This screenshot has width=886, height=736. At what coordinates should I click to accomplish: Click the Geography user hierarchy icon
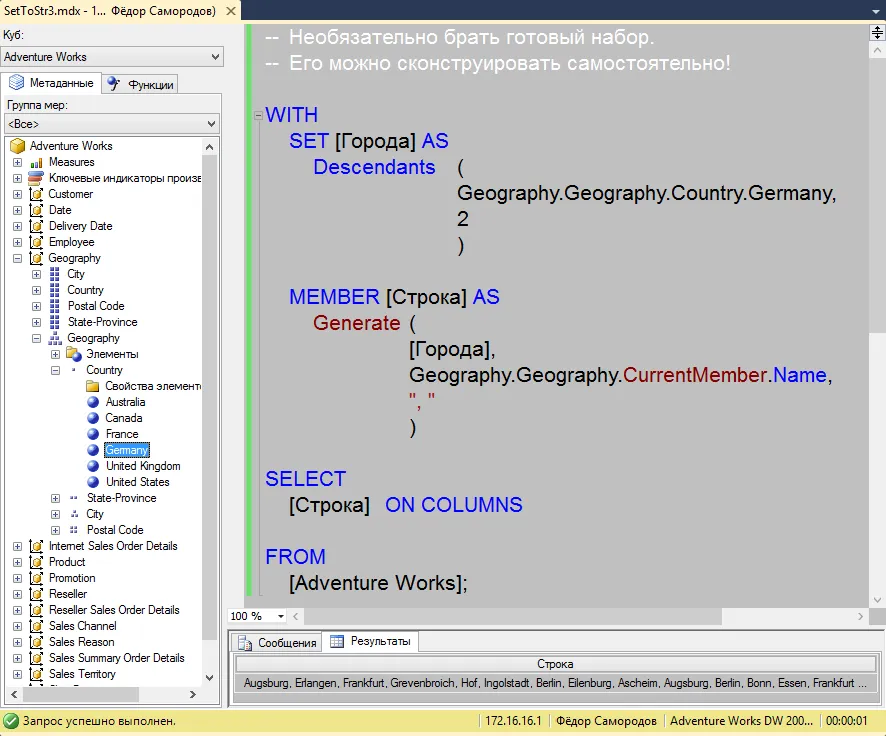(x=55, y=338)
